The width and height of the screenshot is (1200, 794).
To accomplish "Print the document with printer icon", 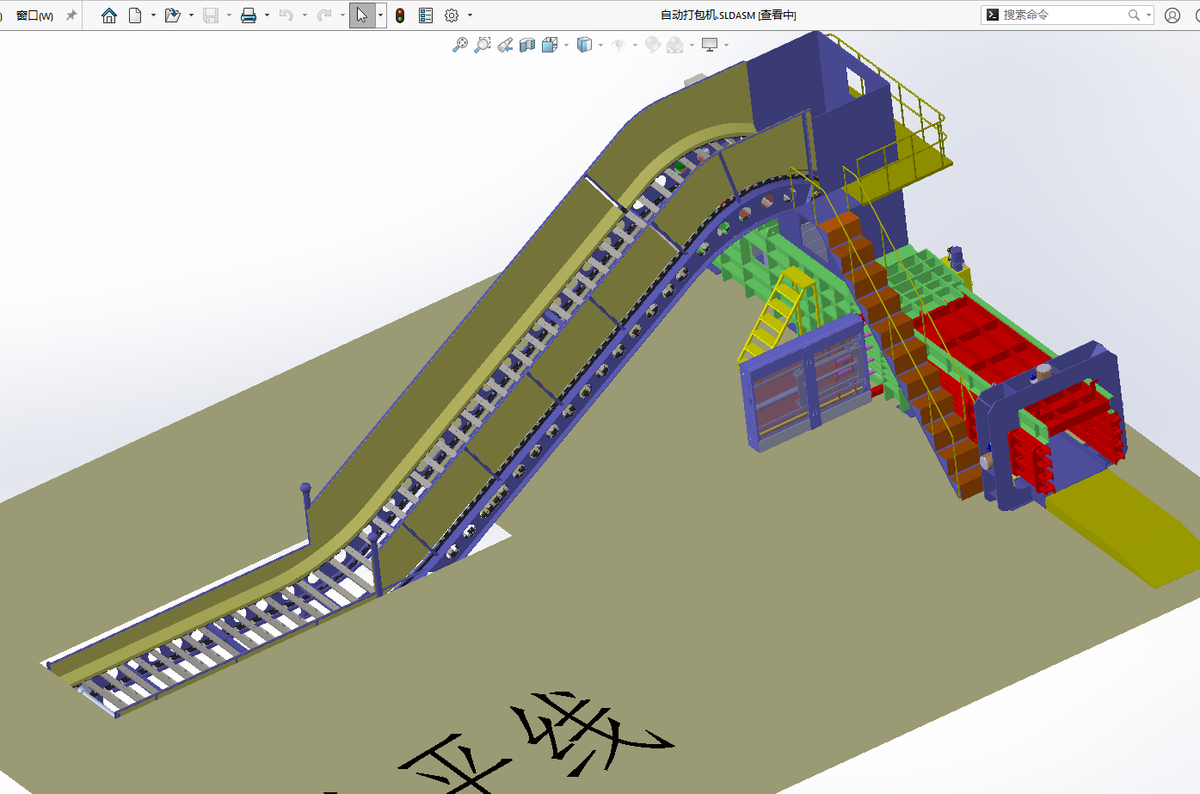I will coord(249,15).
